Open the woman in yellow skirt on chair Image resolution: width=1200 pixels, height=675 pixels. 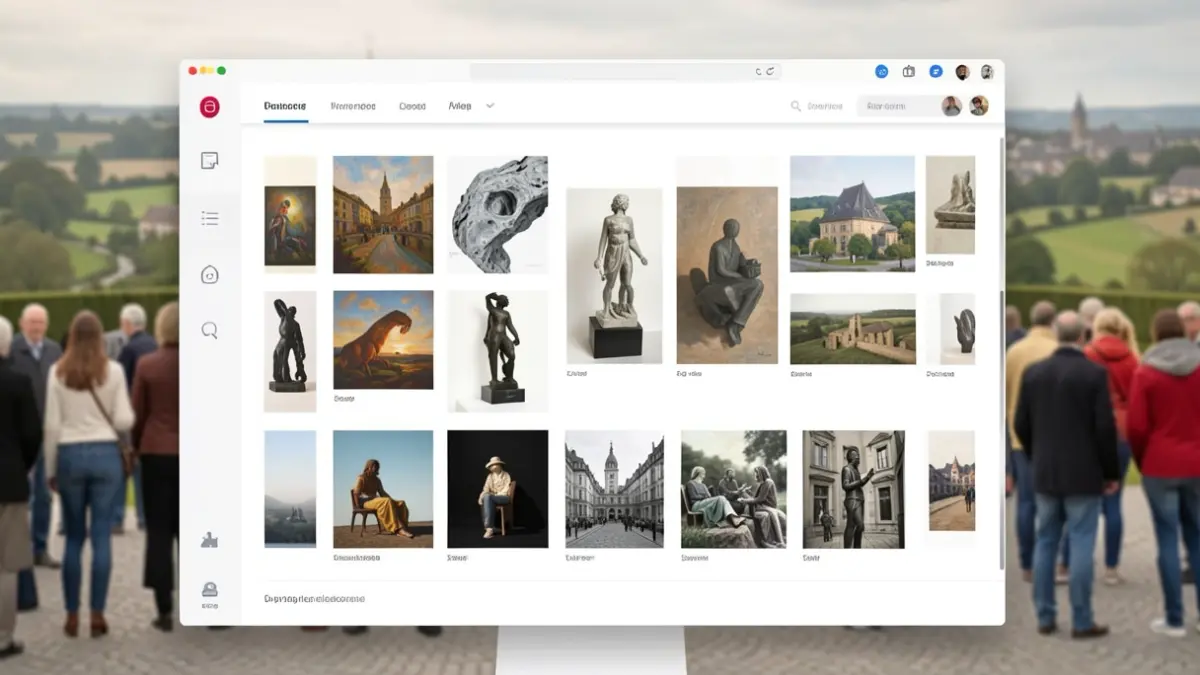pos(383,489)
